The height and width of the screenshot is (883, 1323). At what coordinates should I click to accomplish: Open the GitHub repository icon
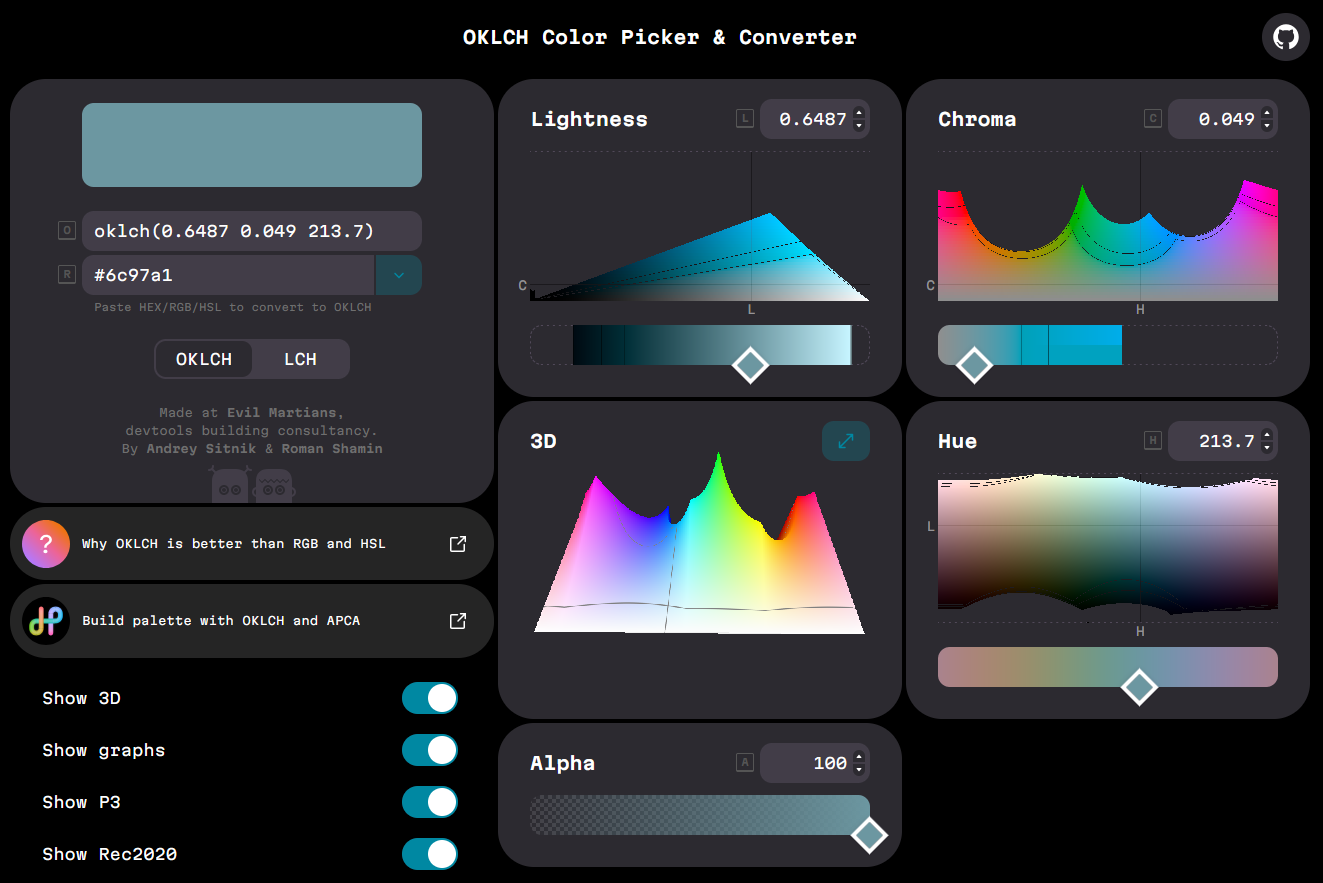click(x=1285, y=38)
